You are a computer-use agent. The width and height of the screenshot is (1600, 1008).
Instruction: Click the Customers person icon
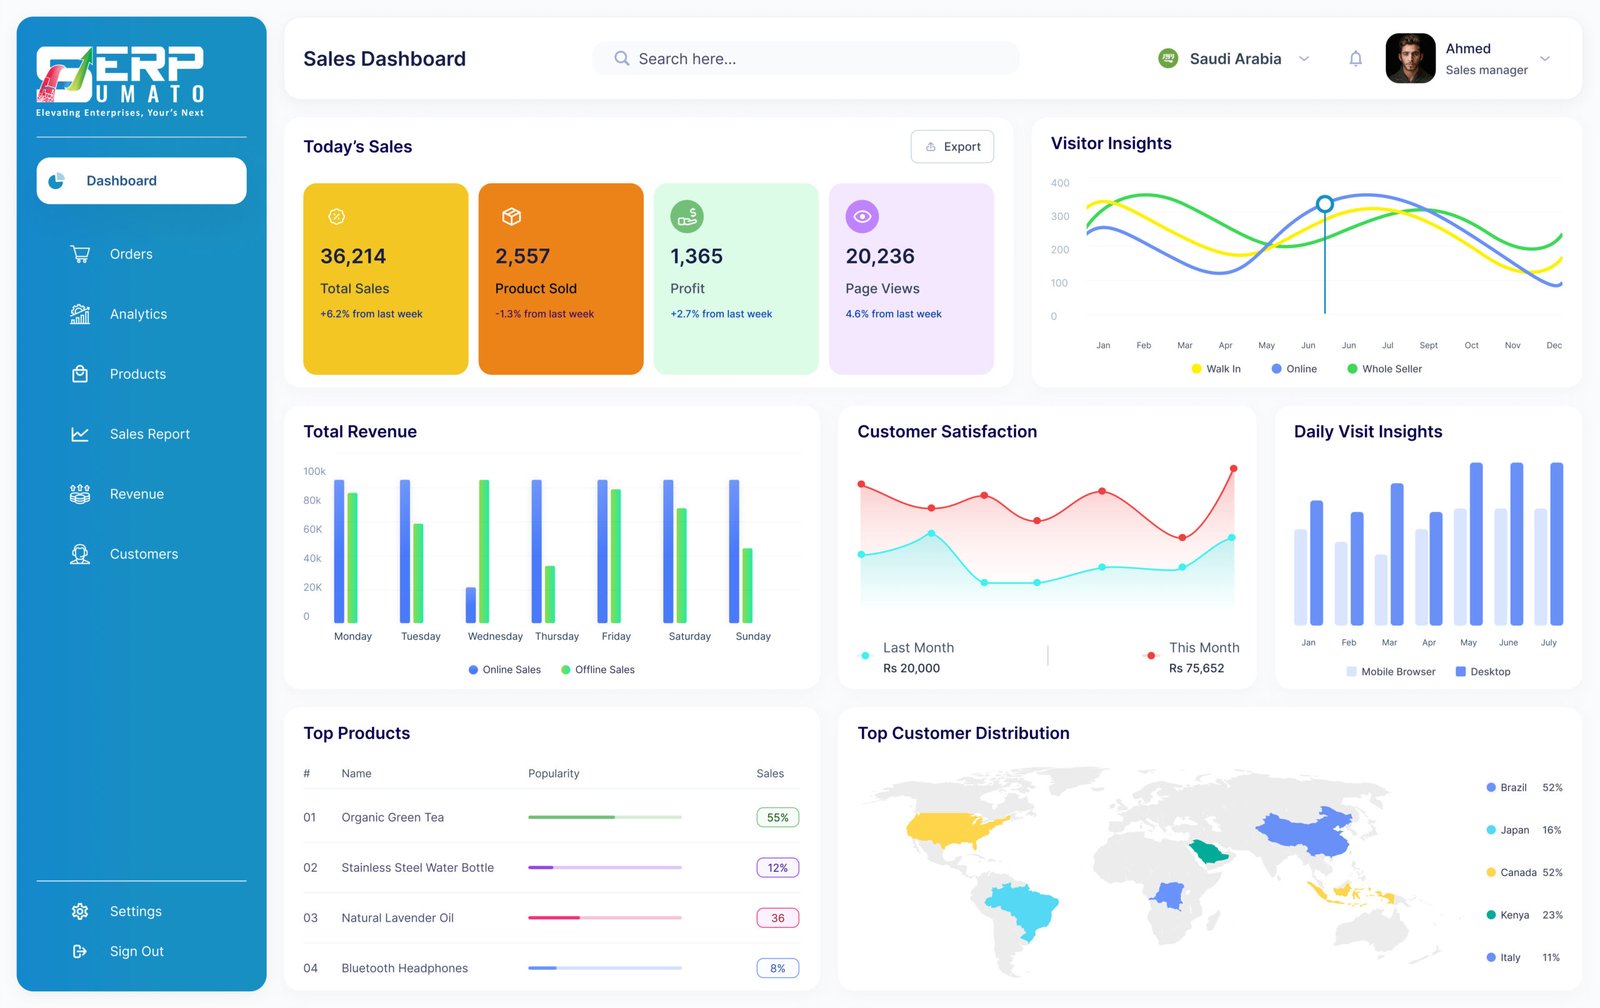(x=80, y=554)
